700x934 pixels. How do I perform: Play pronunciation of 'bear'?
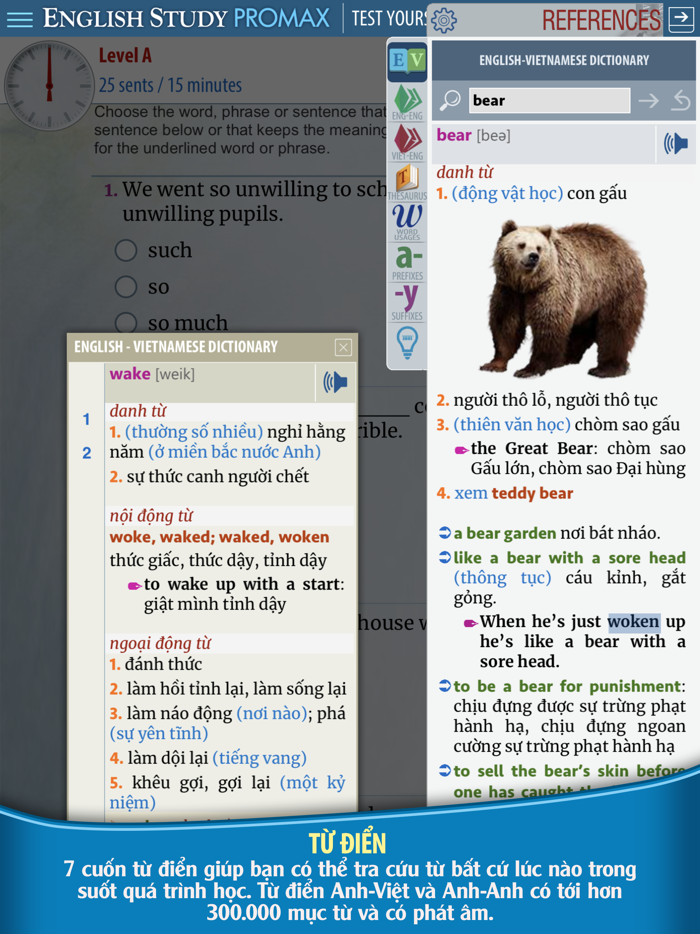[x=676, y=143]
